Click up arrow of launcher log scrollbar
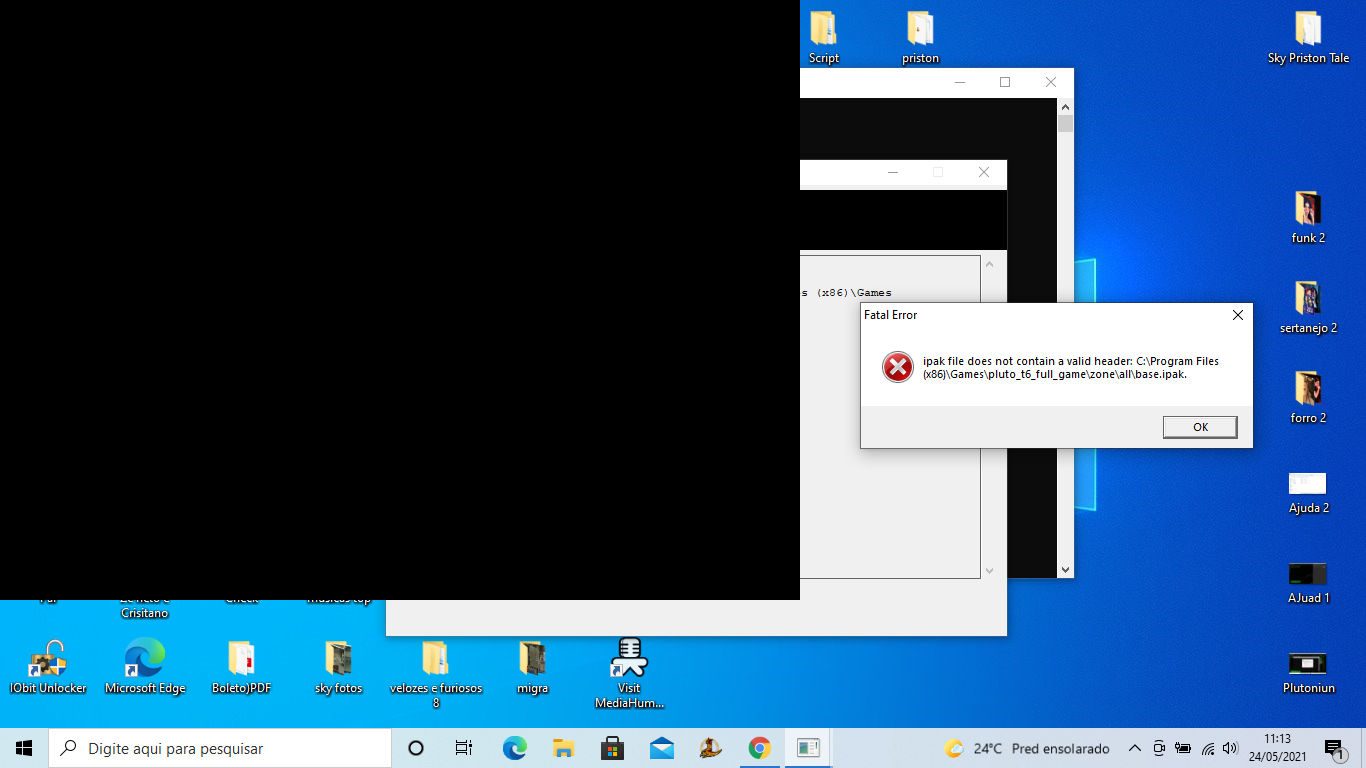The height and width of the screenshot is (768, 1366). pyautogui.click(x=989, y=265)
